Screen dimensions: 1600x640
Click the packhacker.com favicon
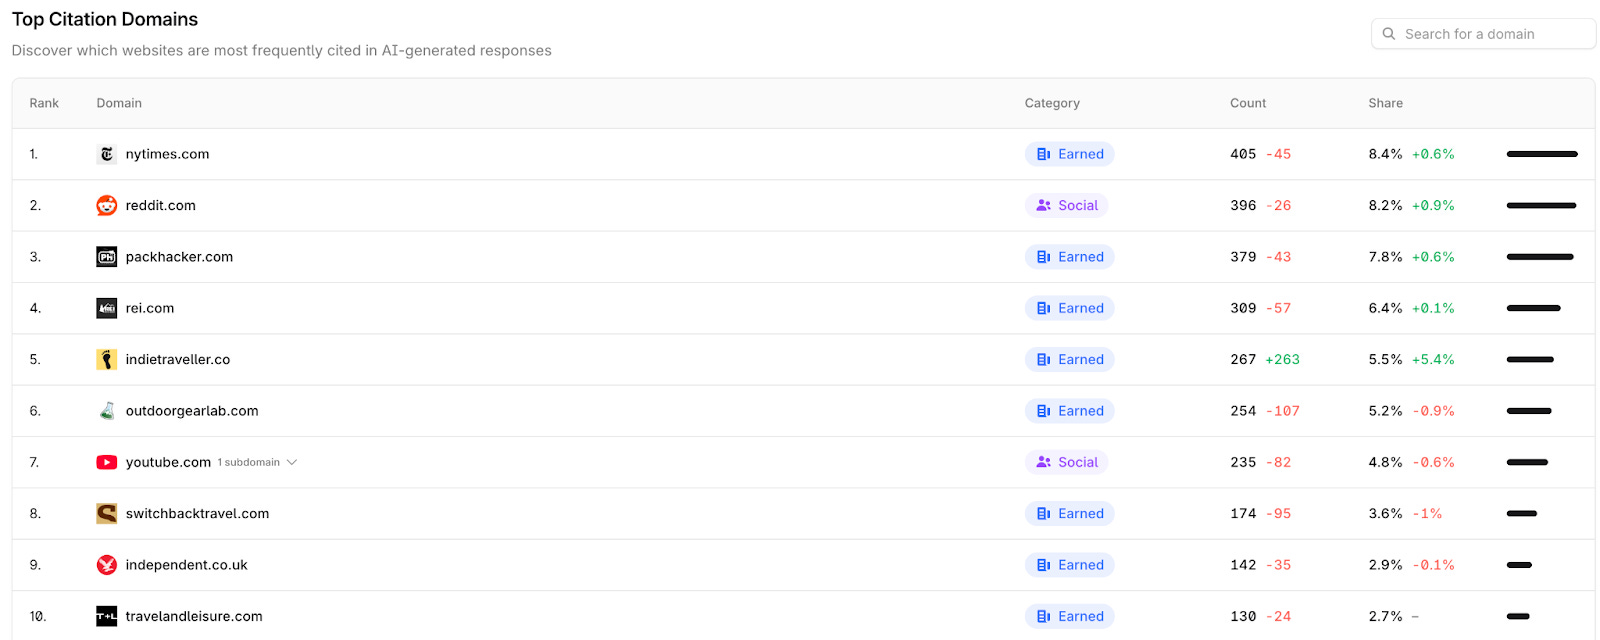tap(106, 257)
